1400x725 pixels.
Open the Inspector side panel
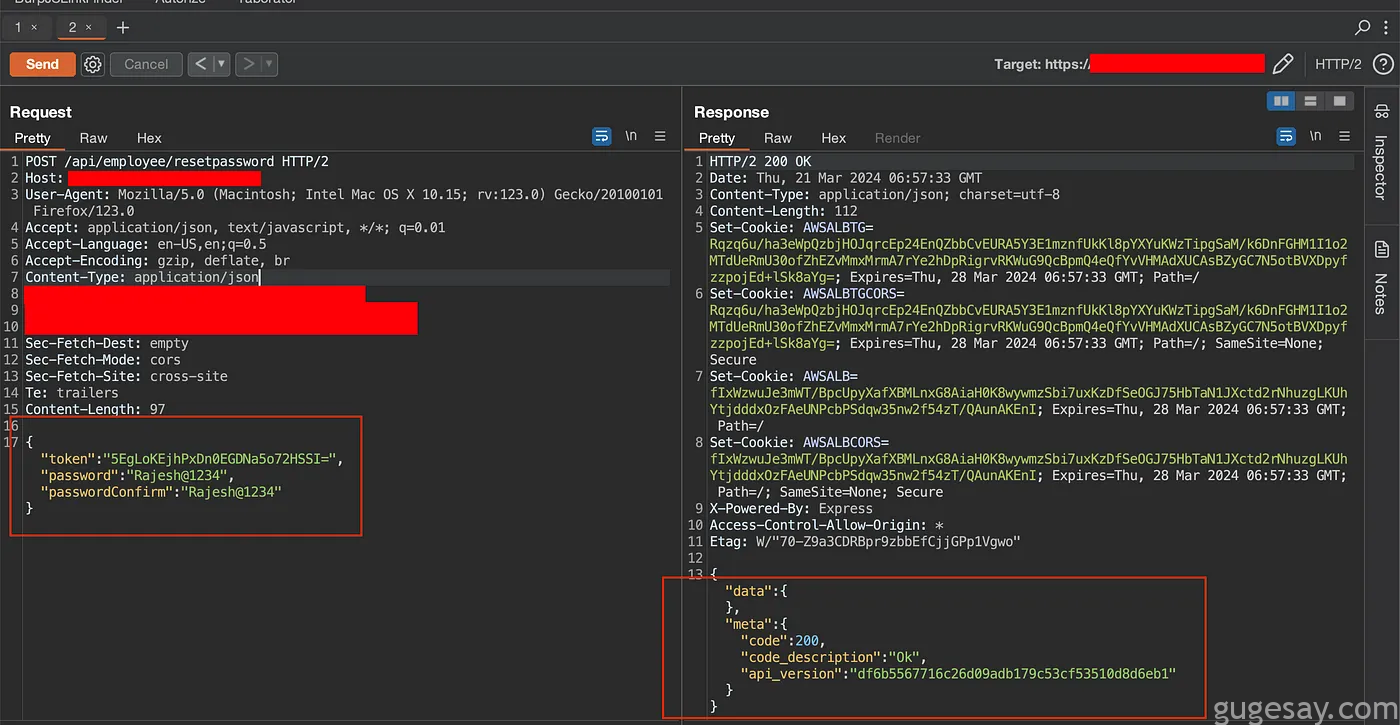pyautogui.click(x=1381, y=152)
